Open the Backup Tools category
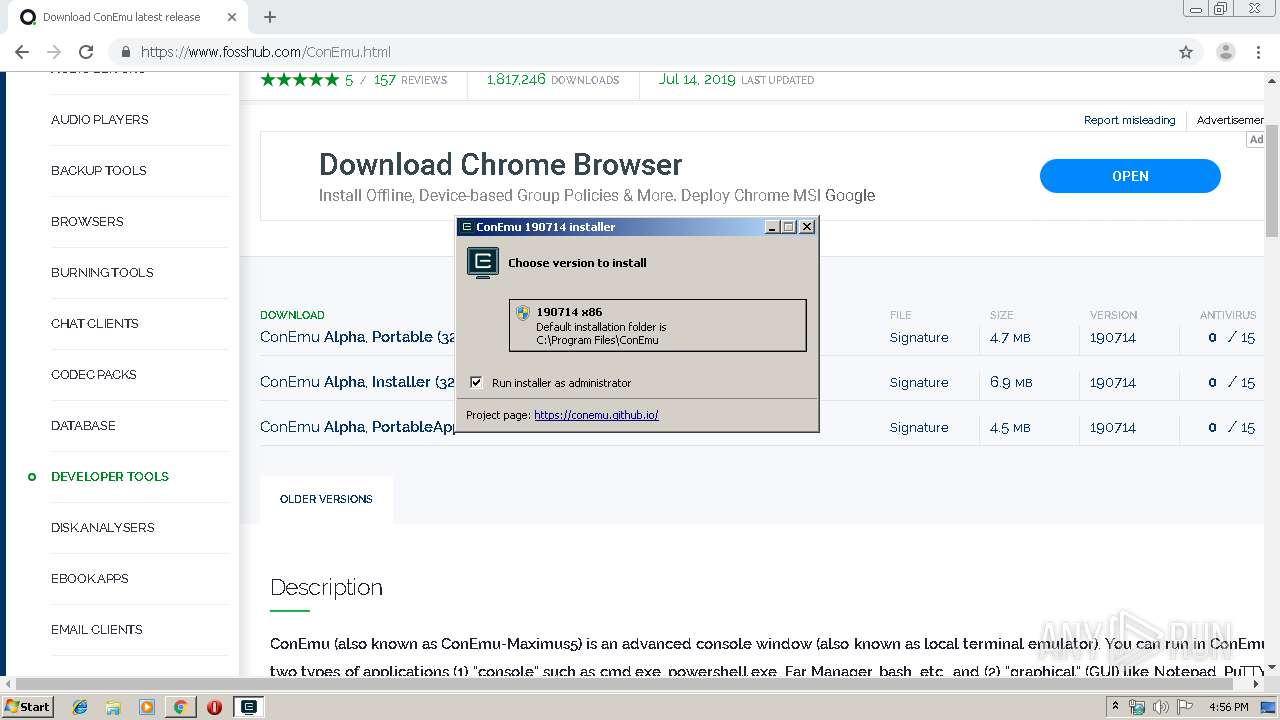Image resolution: width=1280 pixels, height=720 pixels. coord(99,170)
